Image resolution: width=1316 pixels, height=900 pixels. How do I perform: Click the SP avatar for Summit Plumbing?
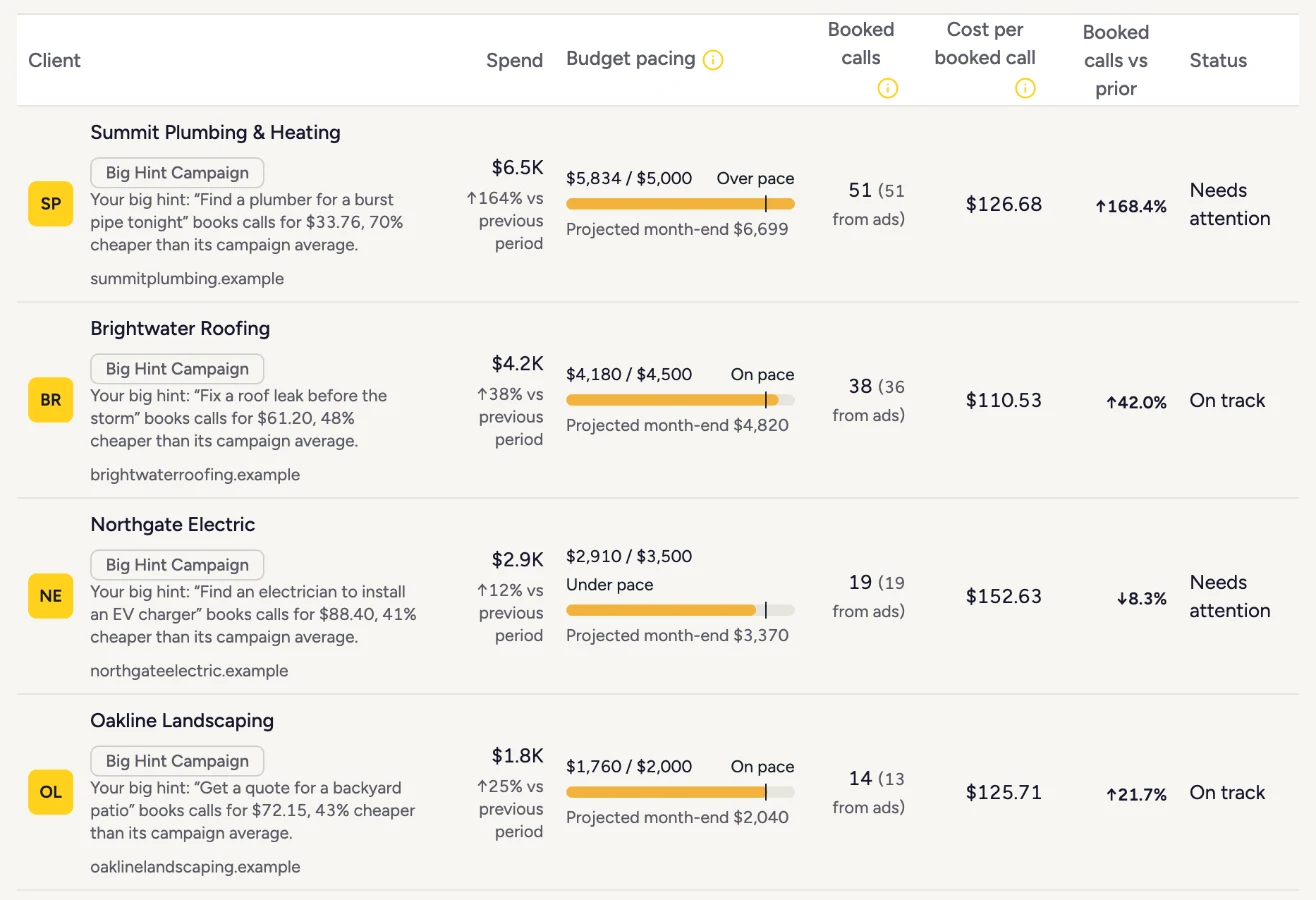51,204
